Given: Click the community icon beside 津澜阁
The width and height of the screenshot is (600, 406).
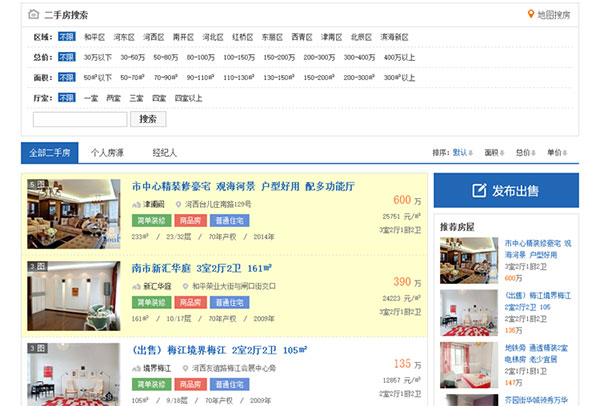Looking at the screenshot, I should click(x=136, y=204).
